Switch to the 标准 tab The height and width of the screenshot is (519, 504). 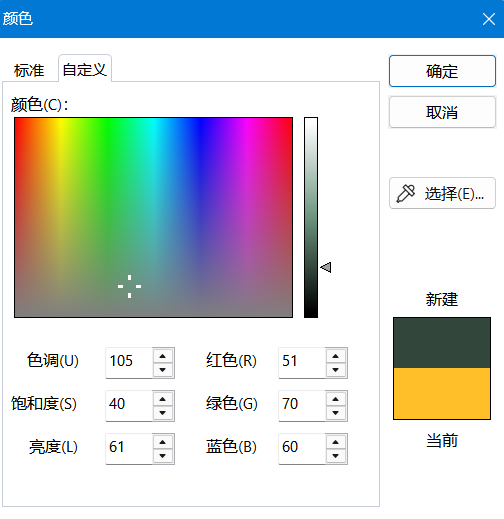[x=29, y=70]
